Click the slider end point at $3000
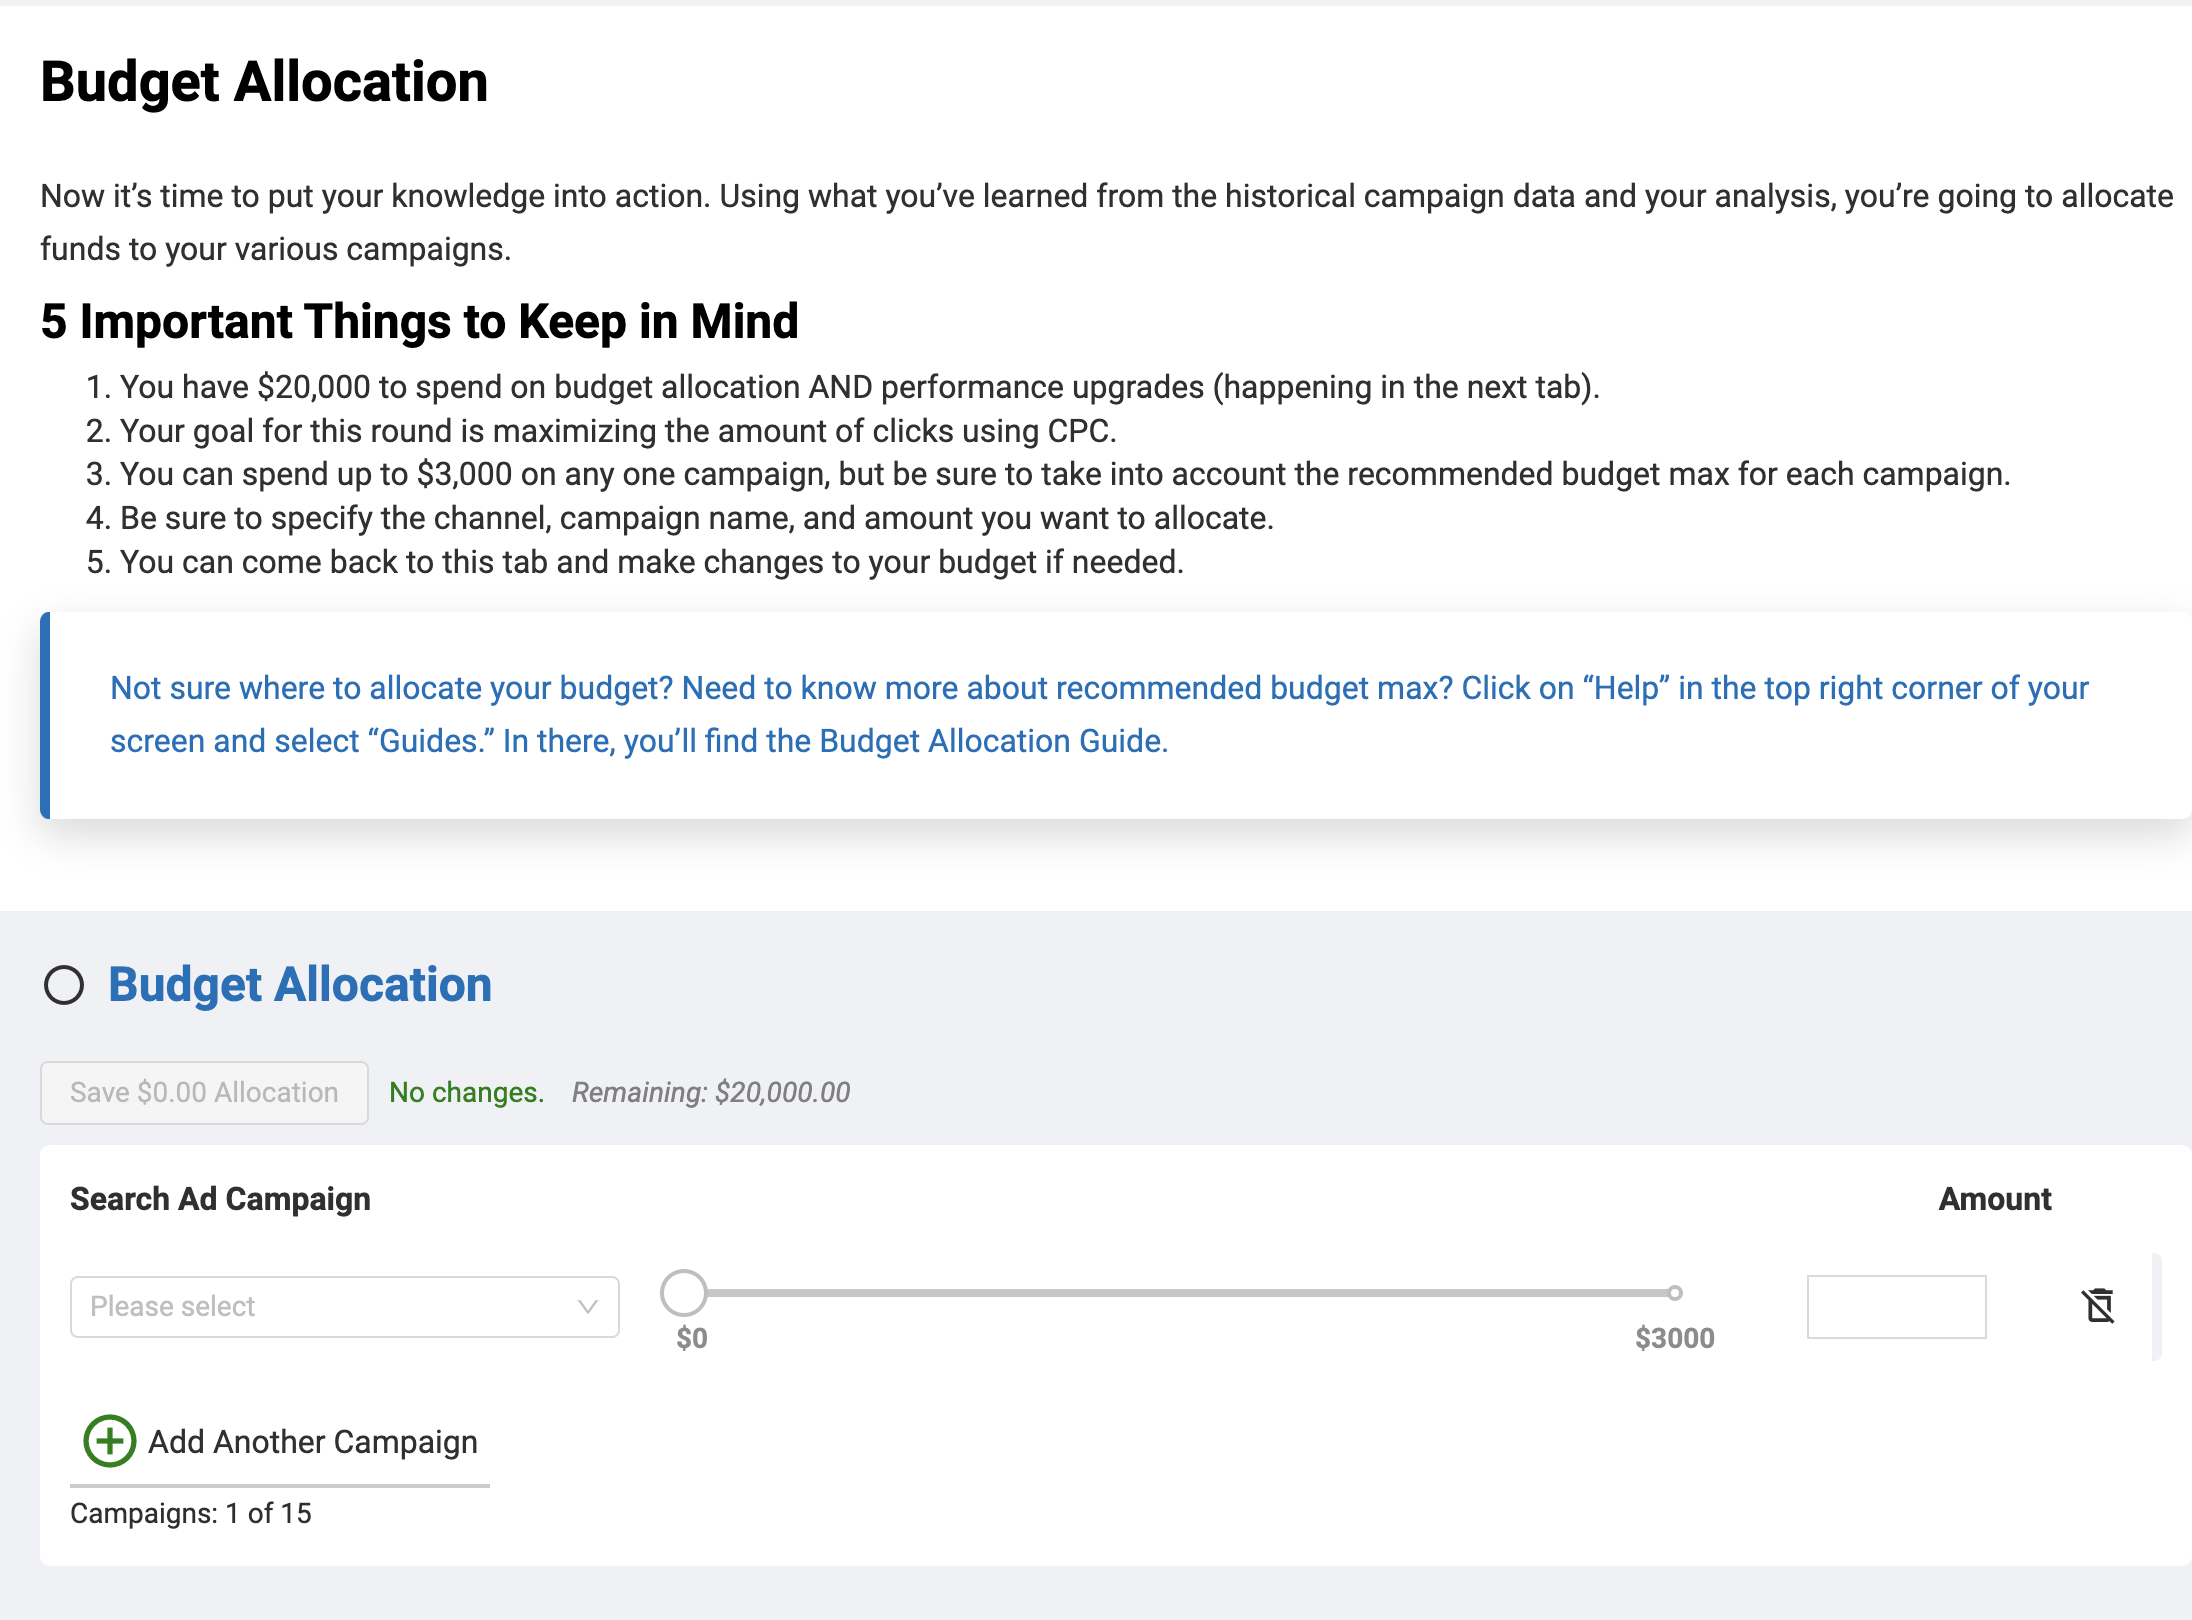This screenshot has width=2192, height=1620. pos(1674,1293)
